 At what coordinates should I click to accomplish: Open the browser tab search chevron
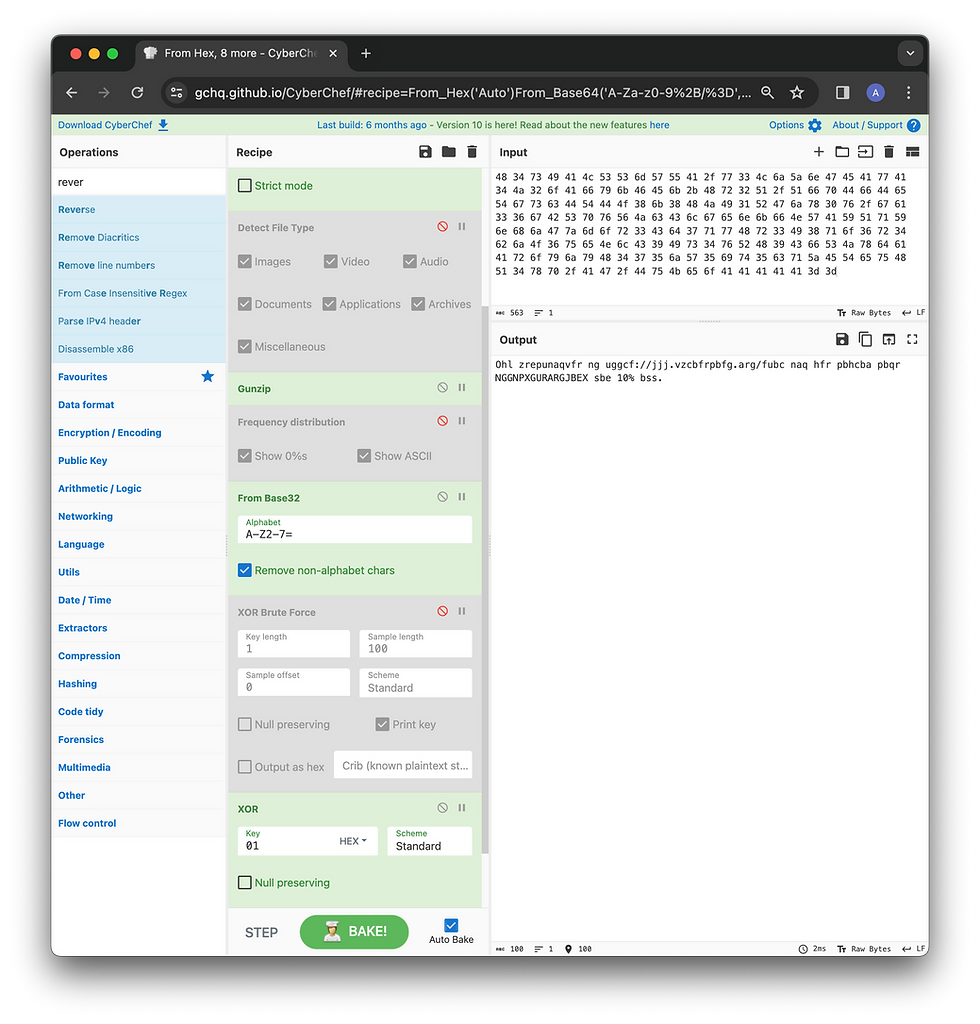[x=910, y=54]
